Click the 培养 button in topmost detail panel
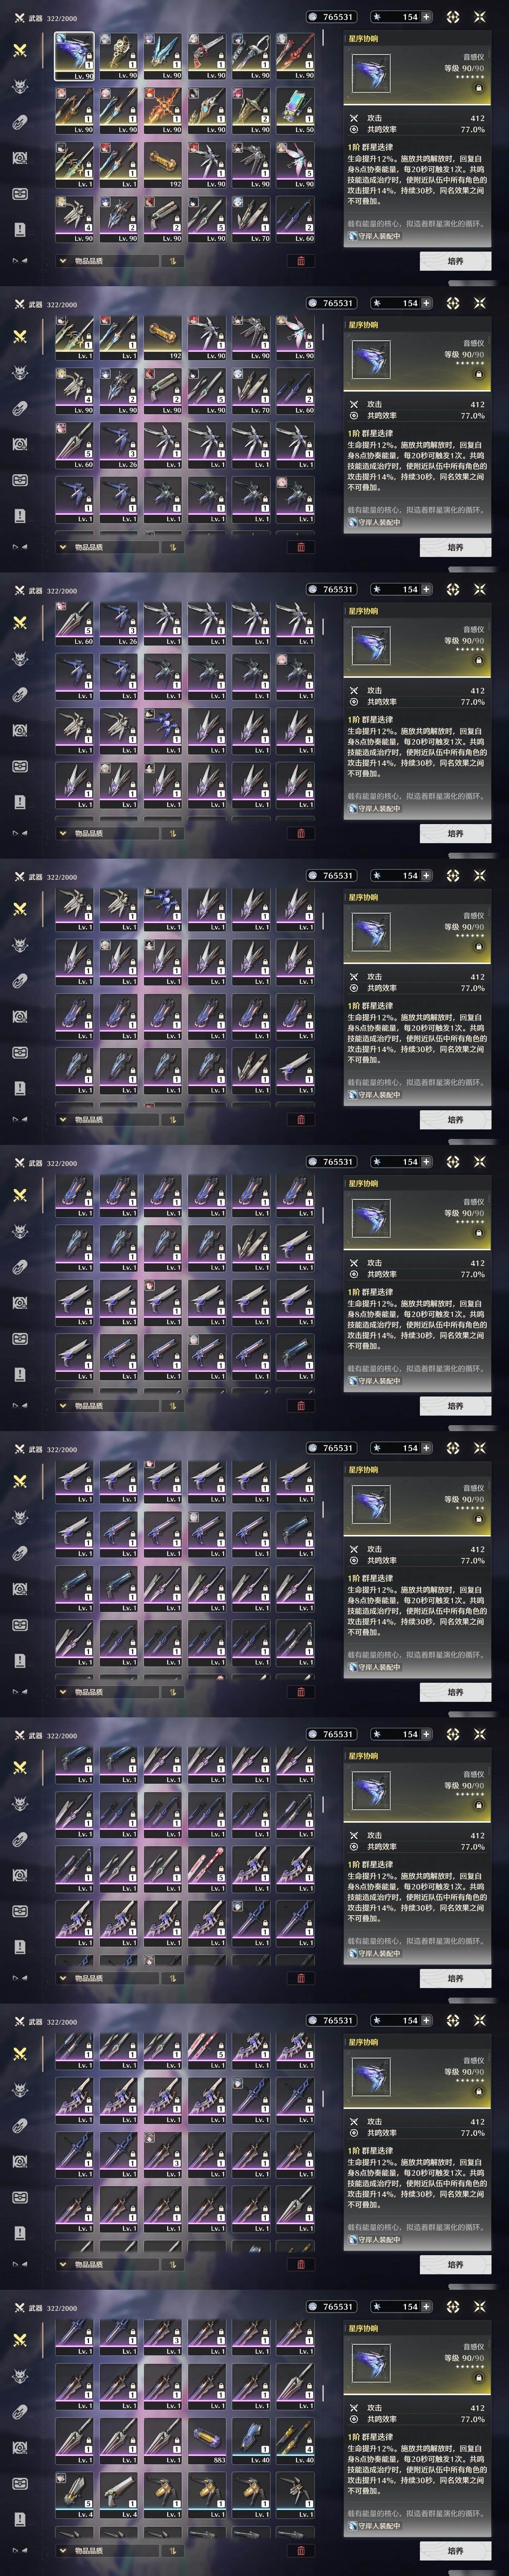 point(455,261)
